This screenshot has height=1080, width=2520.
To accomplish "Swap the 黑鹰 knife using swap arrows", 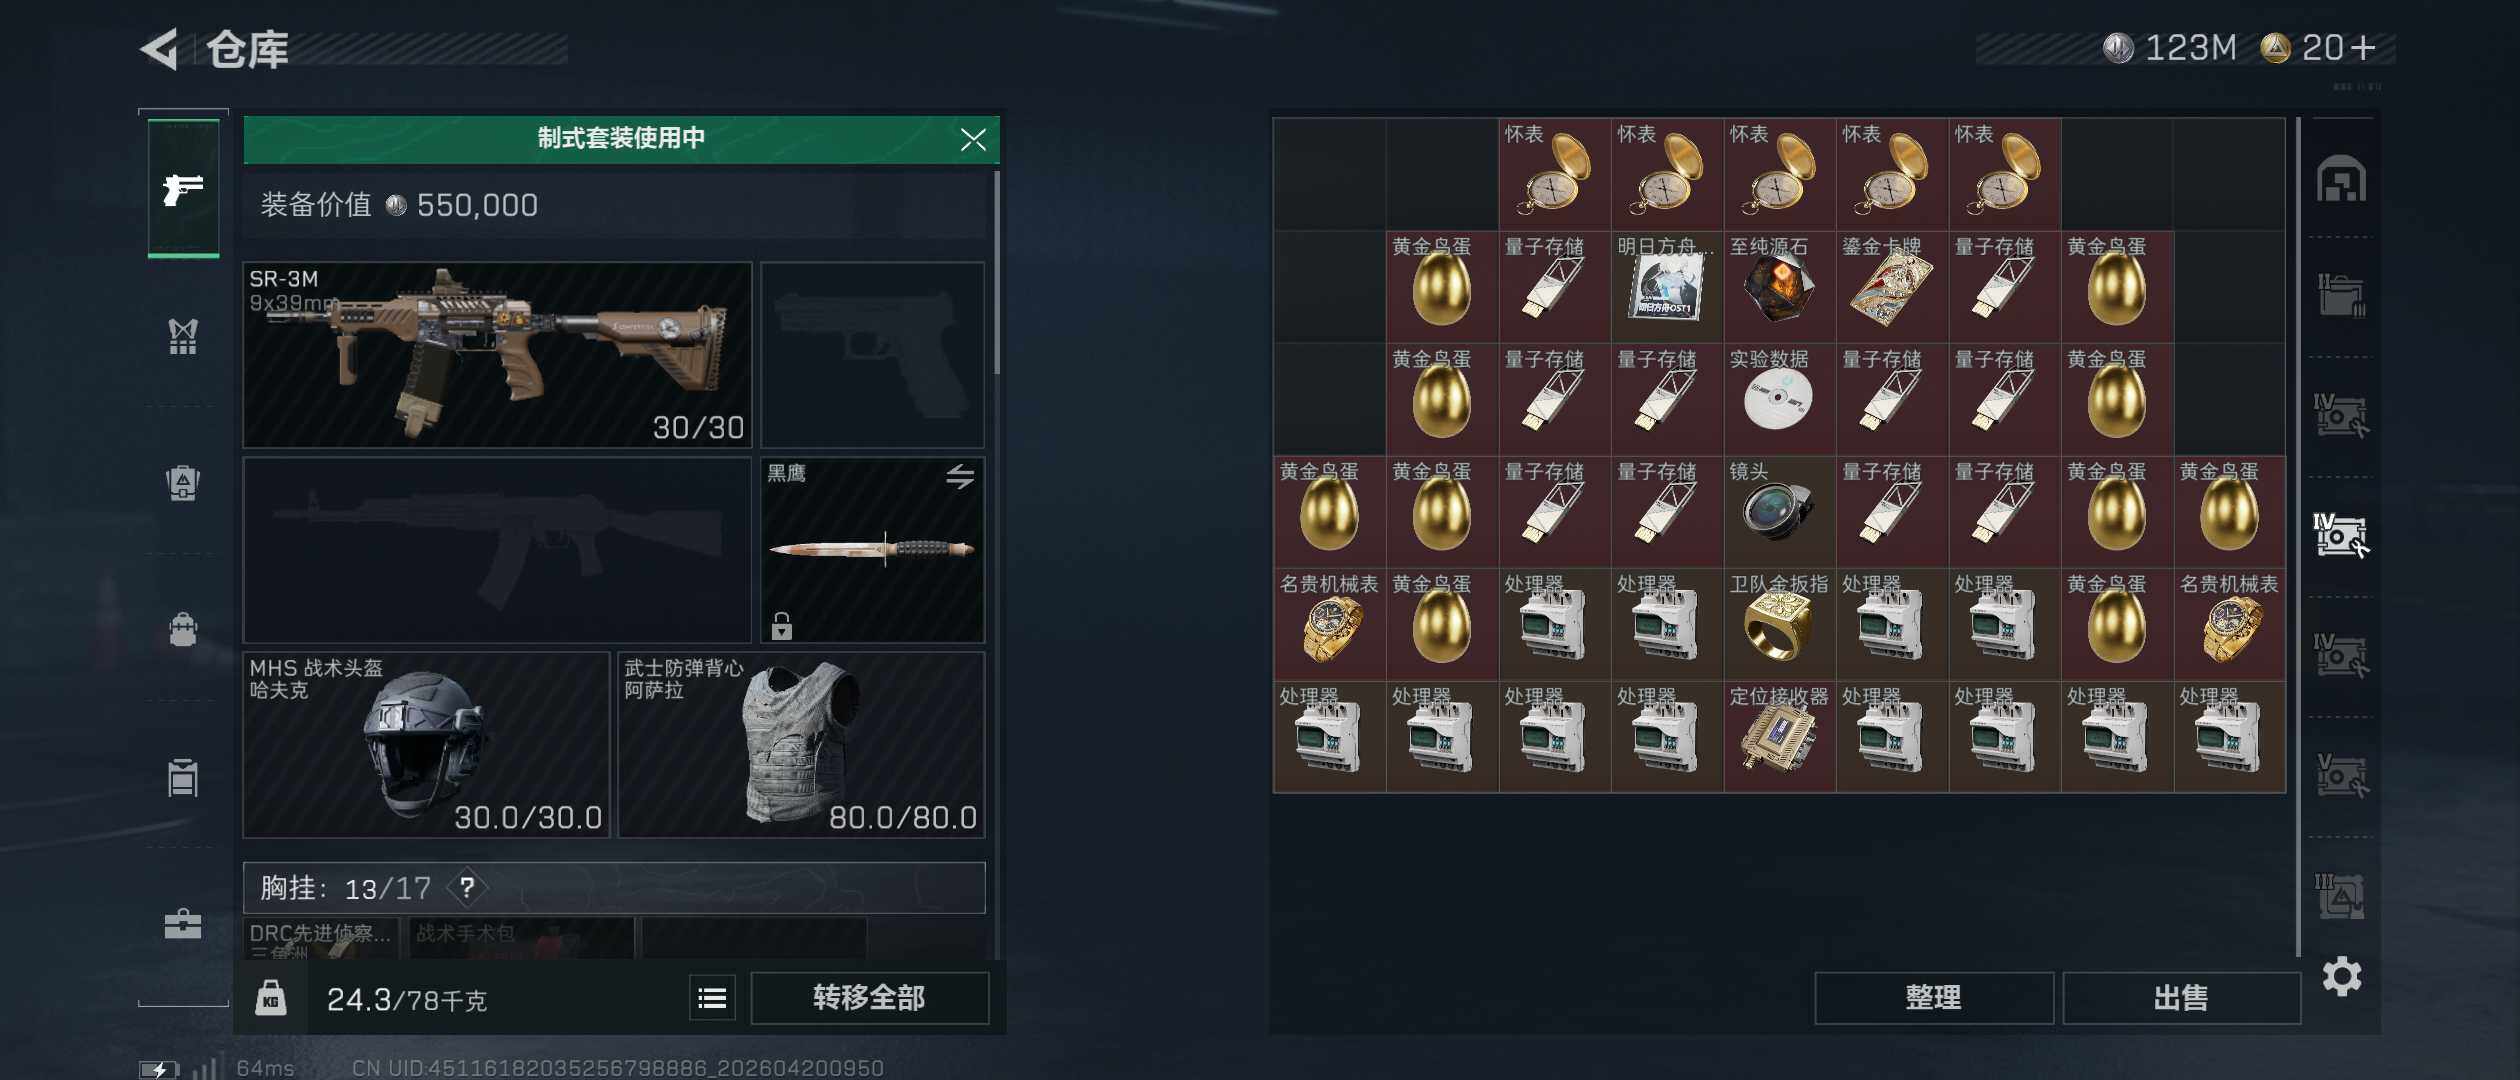I will (x=960, y=477).
